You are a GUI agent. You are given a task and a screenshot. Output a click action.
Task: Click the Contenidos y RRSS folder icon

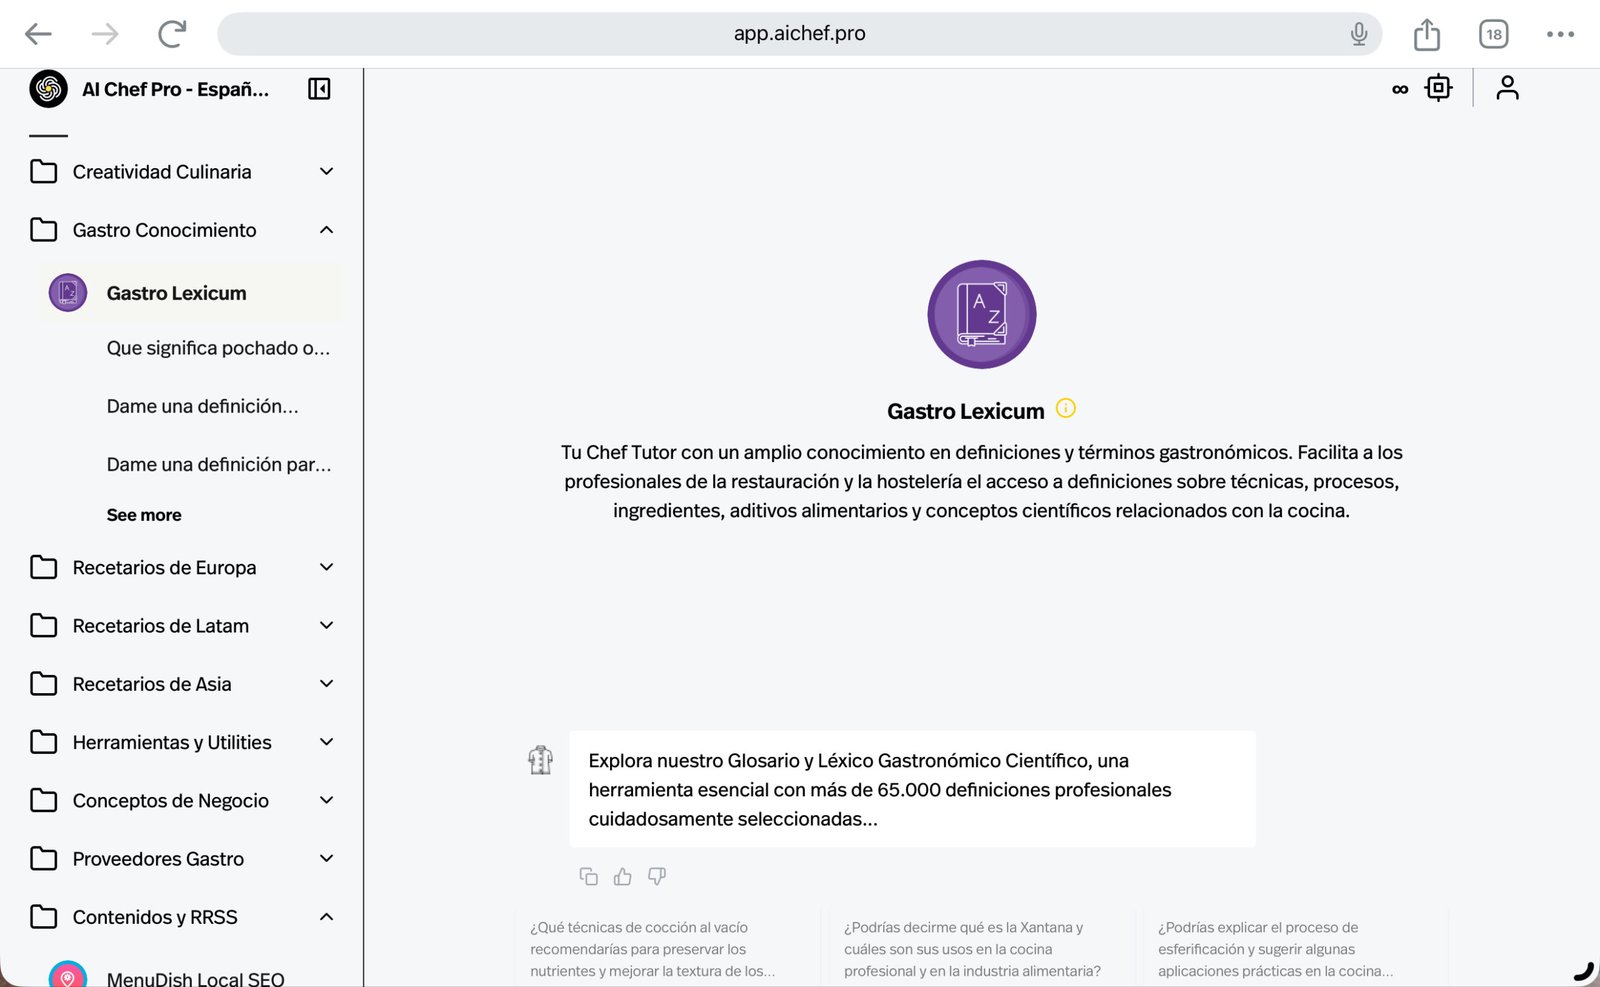point(43,917)
